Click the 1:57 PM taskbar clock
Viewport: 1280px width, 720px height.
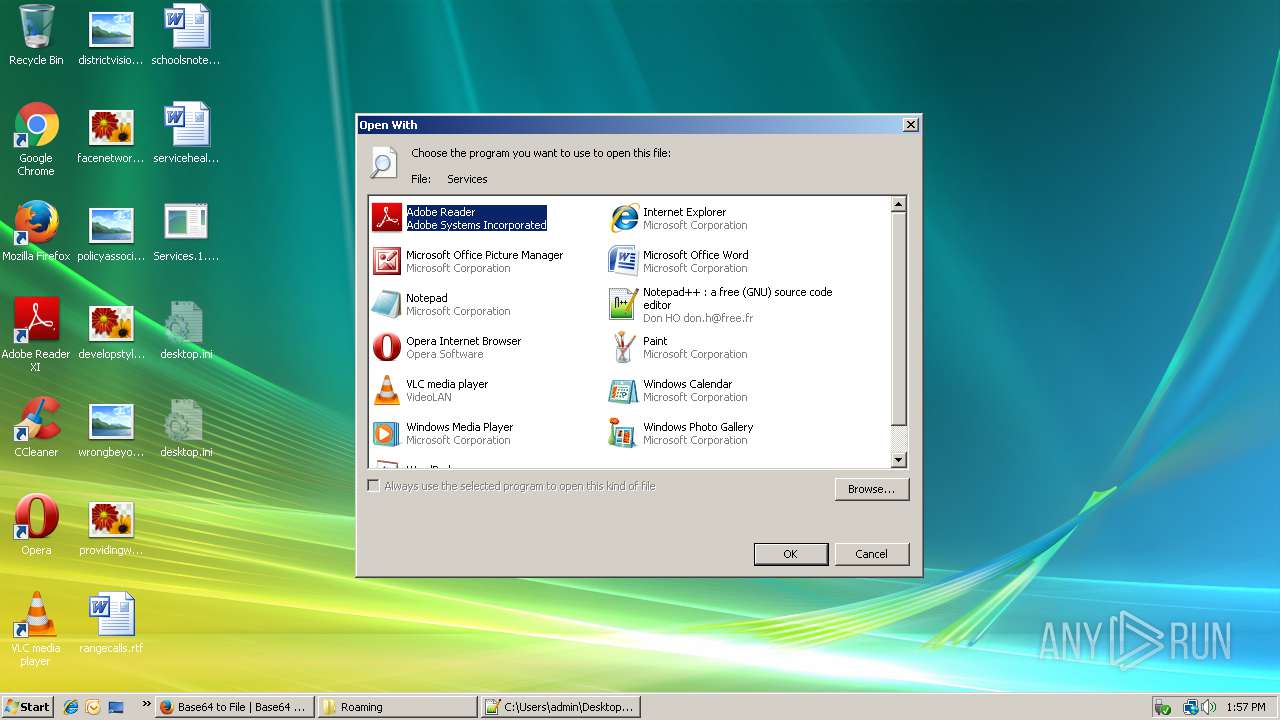click(1246, 707)
